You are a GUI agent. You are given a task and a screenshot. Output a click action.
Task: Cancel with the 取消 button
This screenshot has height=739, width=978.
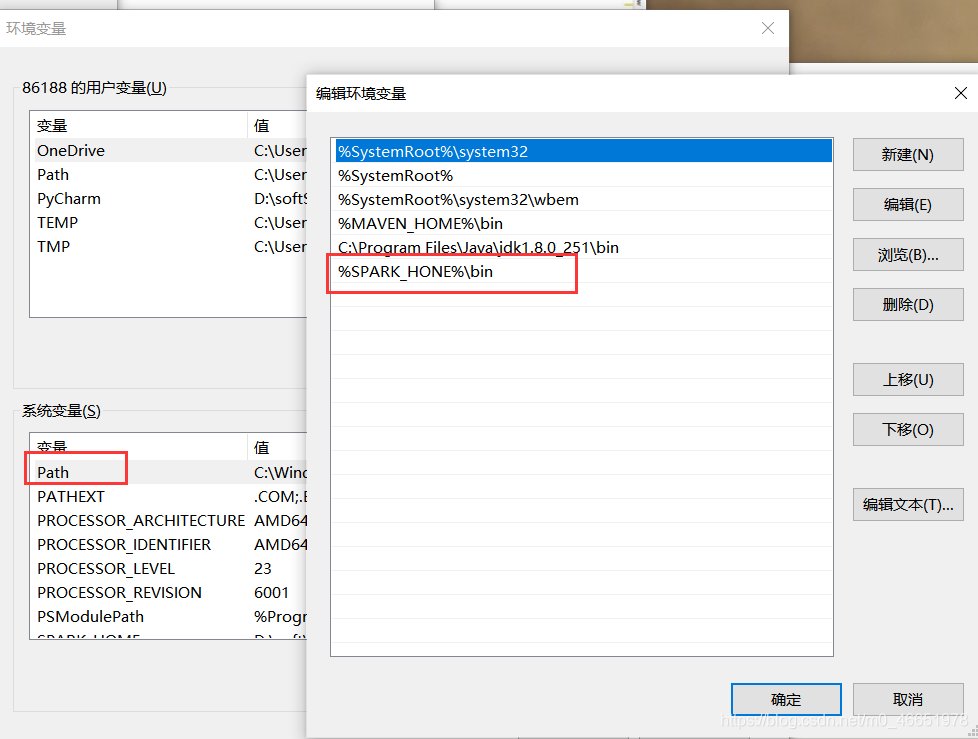tap(908, 699)
